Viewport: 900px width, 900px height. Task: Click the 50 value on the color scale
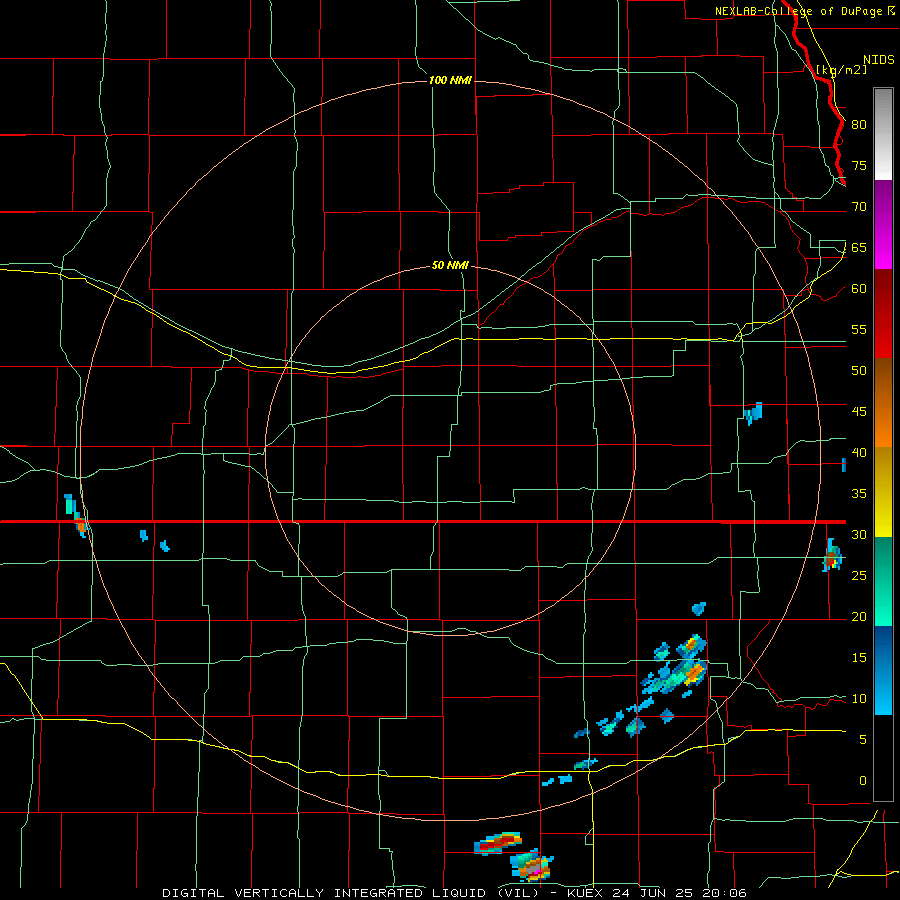[x=859, y=370]
